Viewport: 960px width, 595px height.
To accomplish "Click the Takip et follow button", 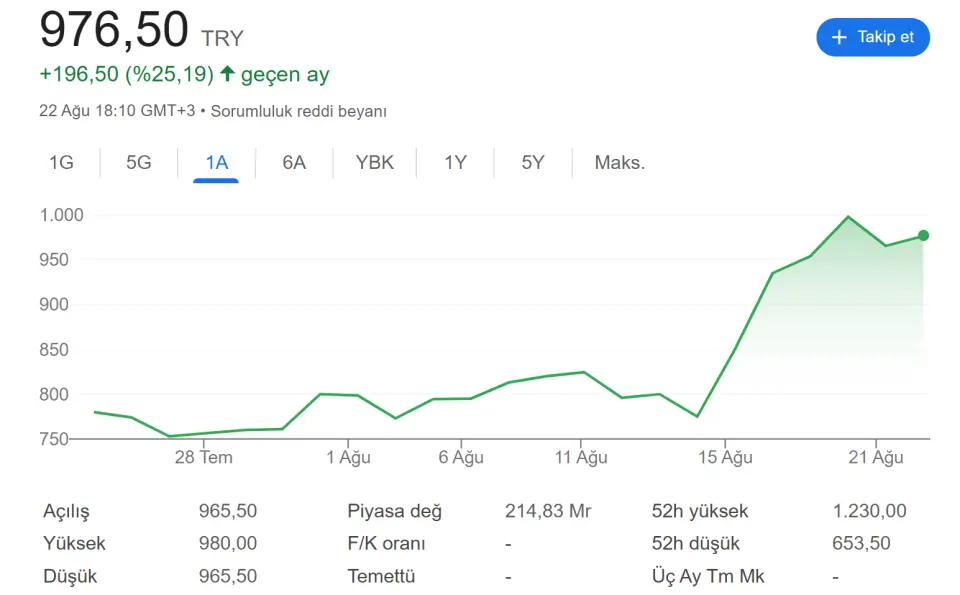I will 872,37.
